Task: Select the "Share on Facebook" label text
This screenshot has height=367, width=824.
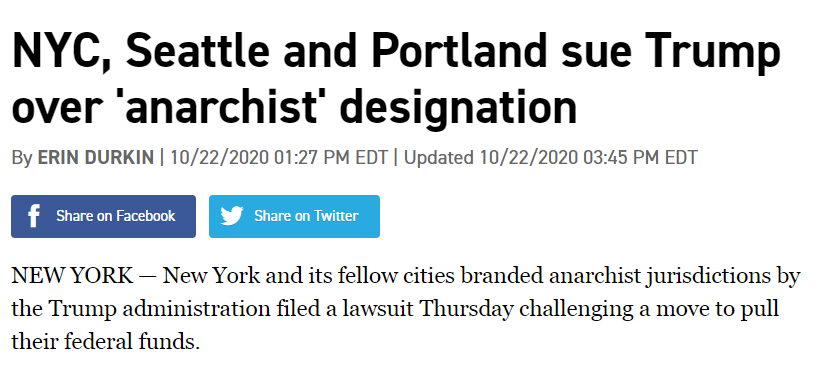Action: coord(116,216)
